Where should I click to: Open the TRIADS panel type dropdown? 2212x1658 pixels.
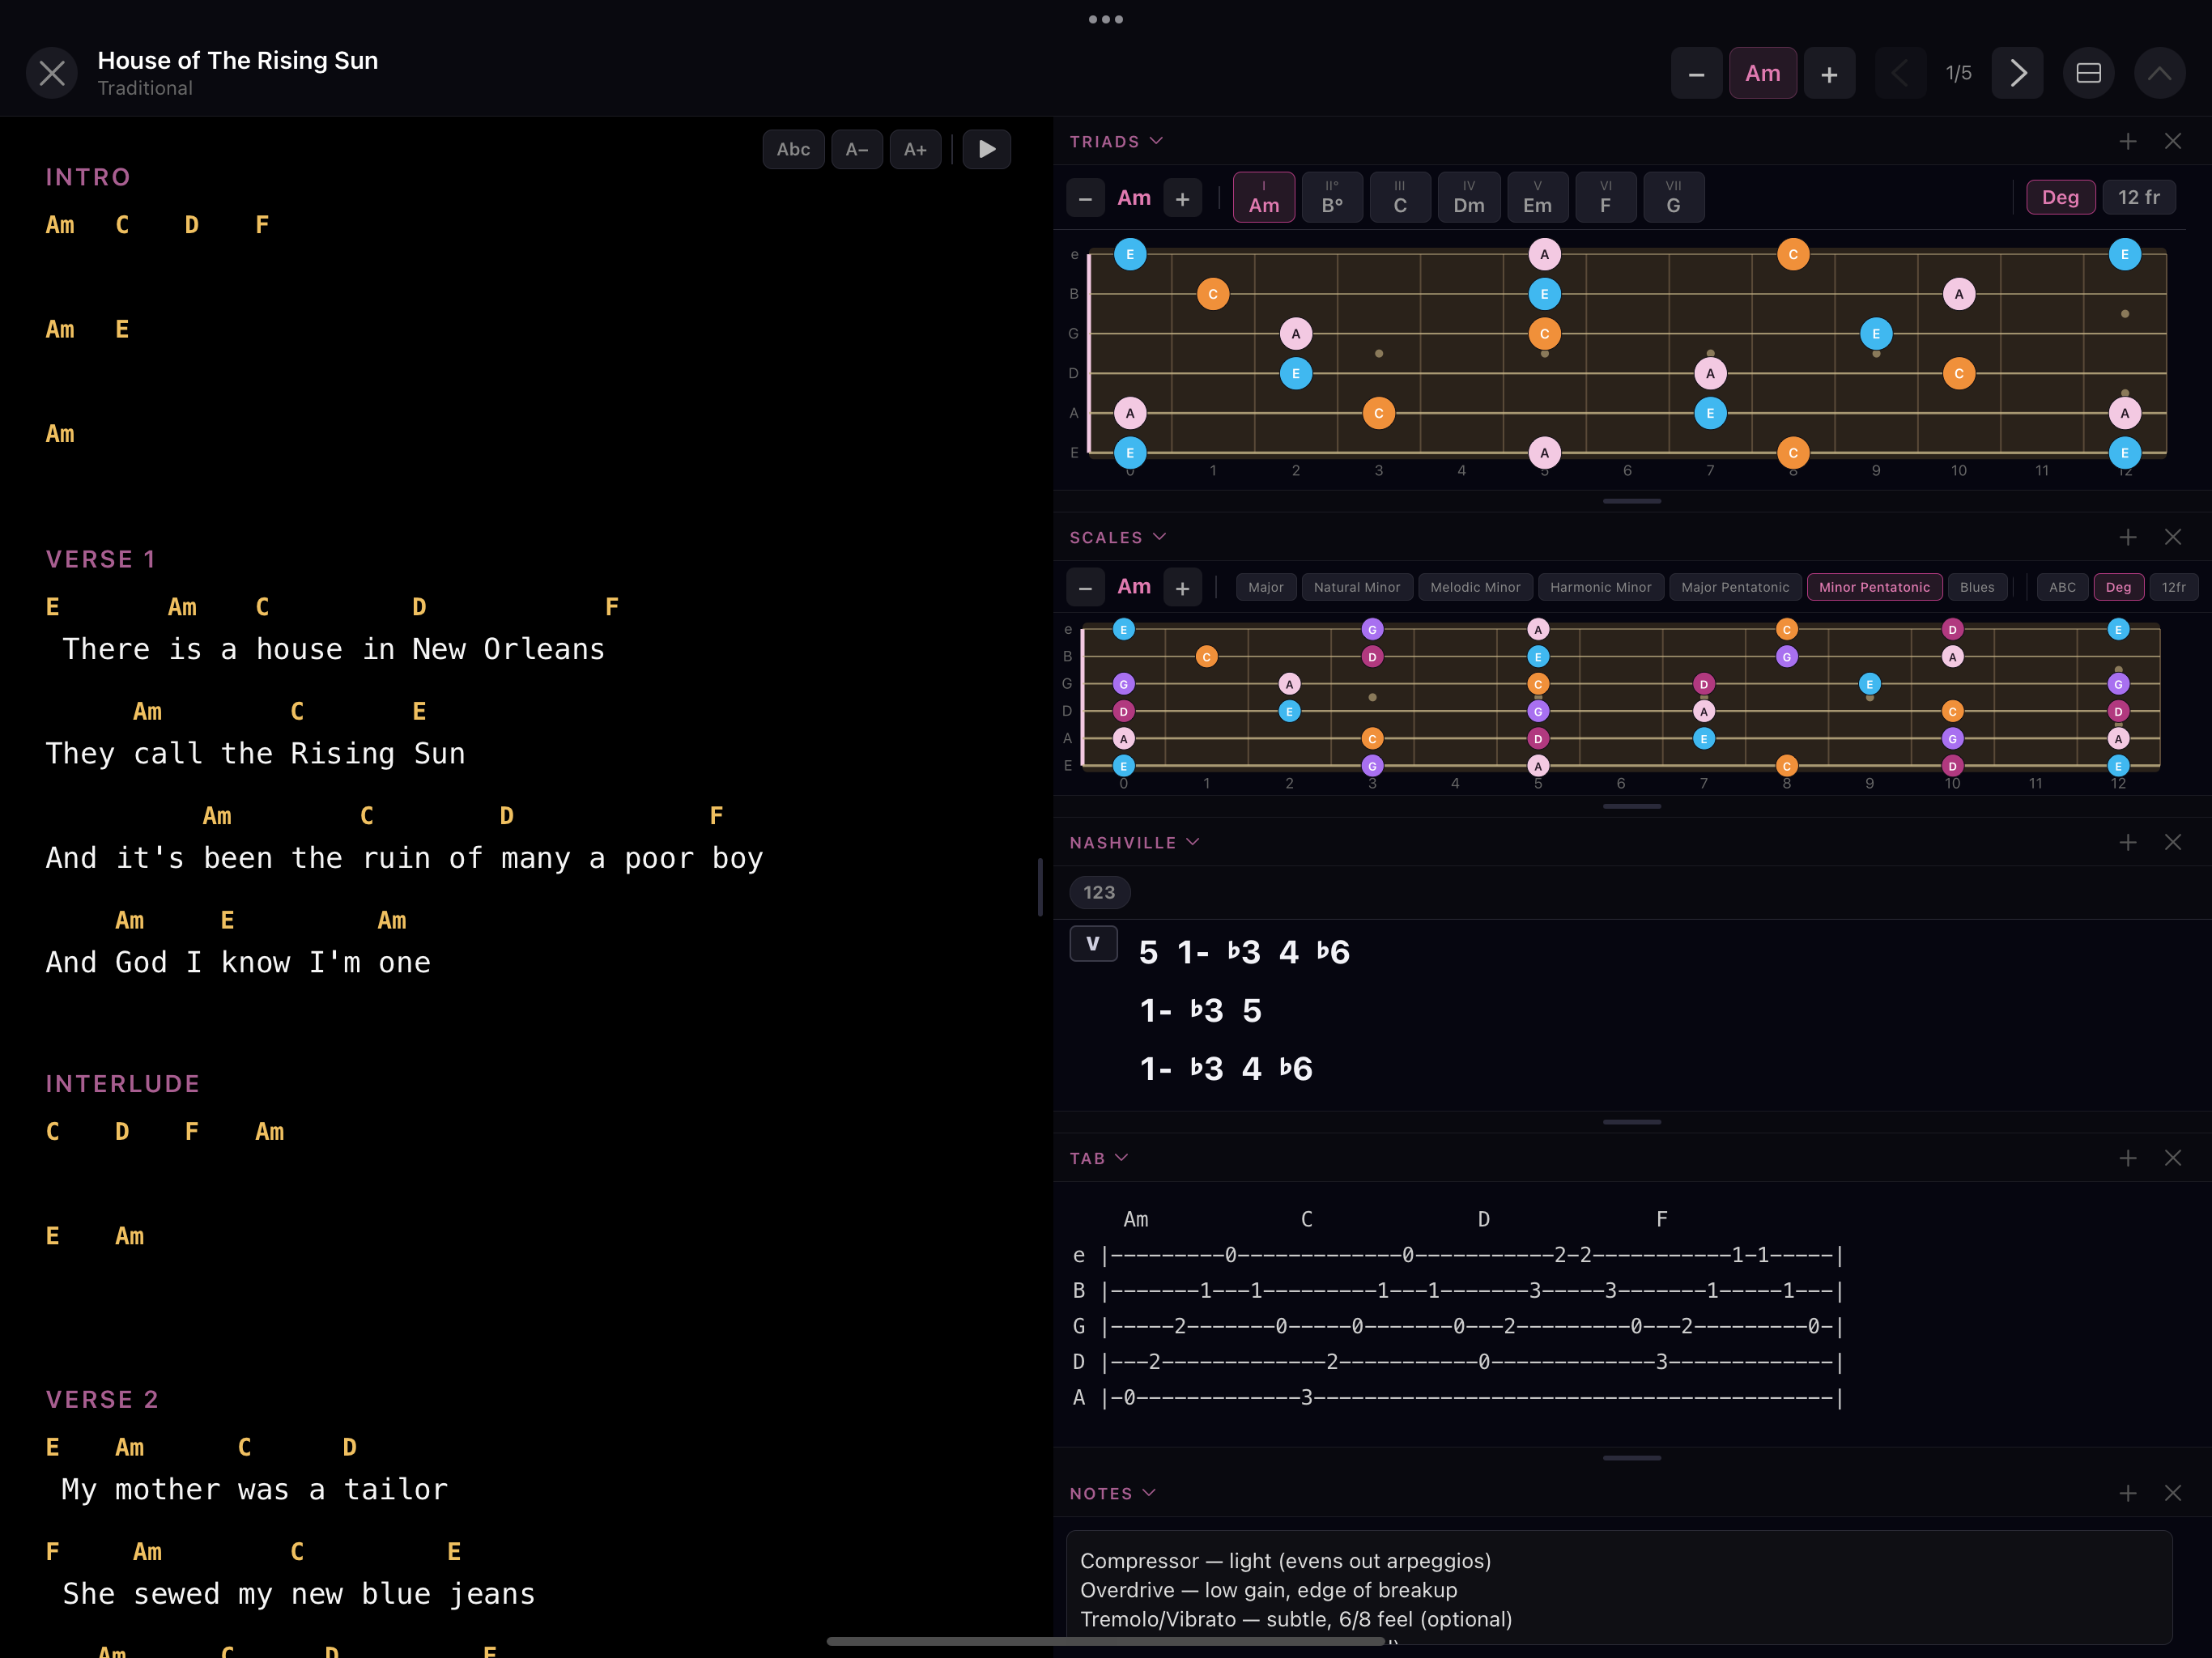click(x=1116, y=141)
